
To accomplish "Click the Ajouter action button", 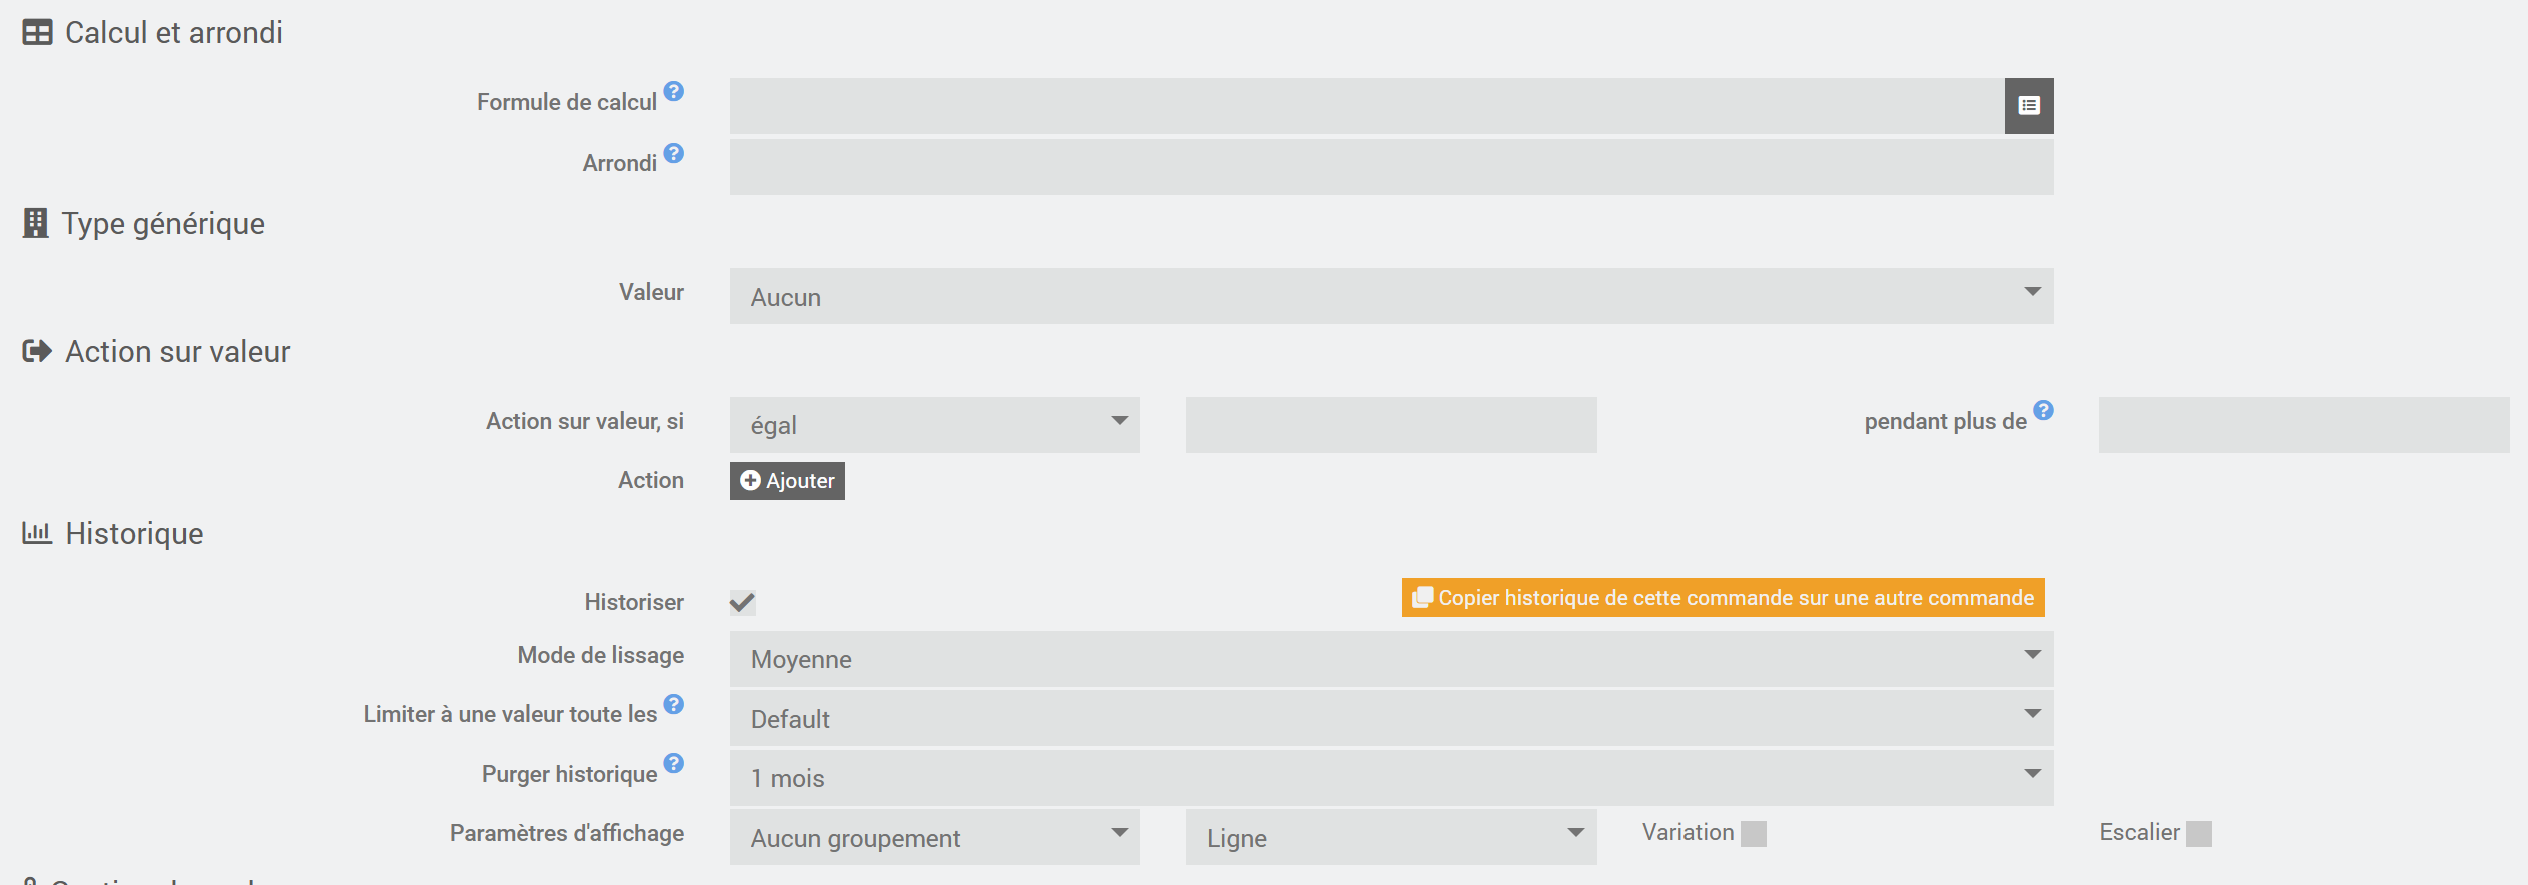I will pyautogui.click(x=787, y=481).
